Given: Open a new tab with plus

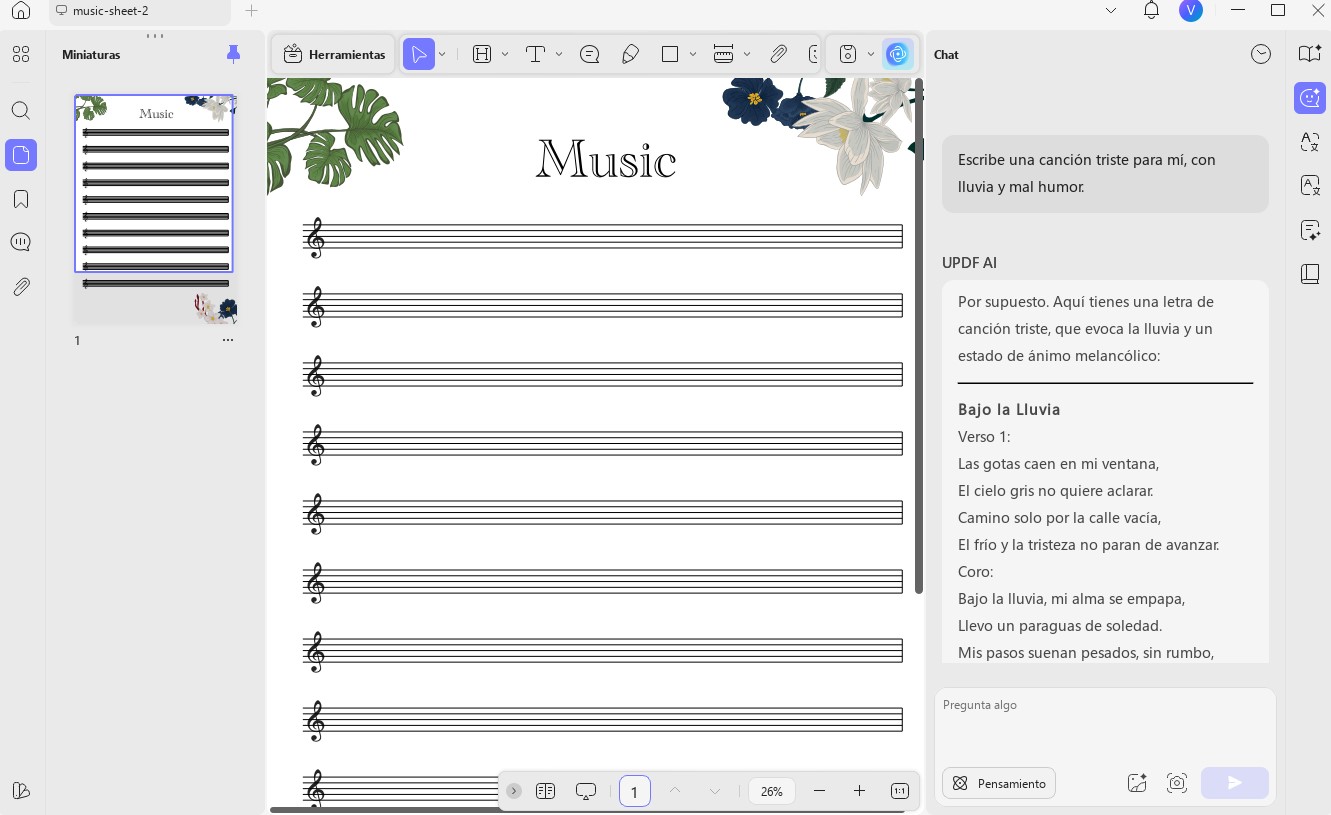Looking at the screenshot, I should pyautogui.click(x=252, y=11).
